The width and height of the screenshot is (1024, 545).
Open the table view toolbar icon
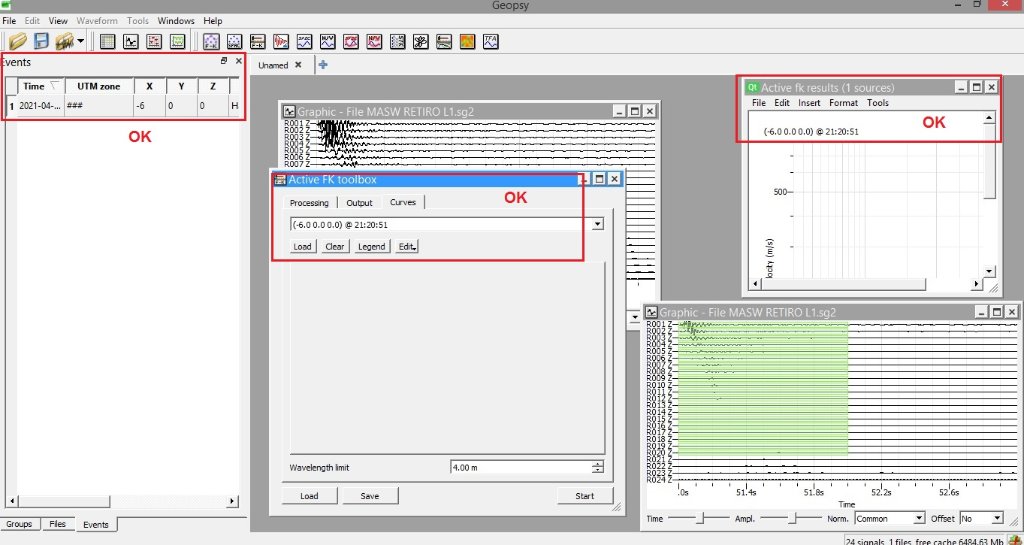click(x=108, y=41)
